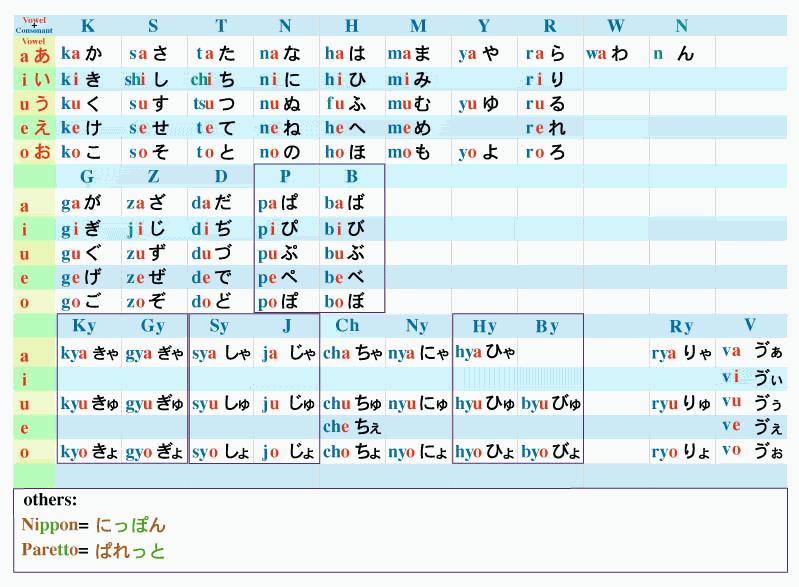Click the "Vowel + Consonant" corner header
The height and width of the screenshot is (587, 799).
tap(34, 26)
